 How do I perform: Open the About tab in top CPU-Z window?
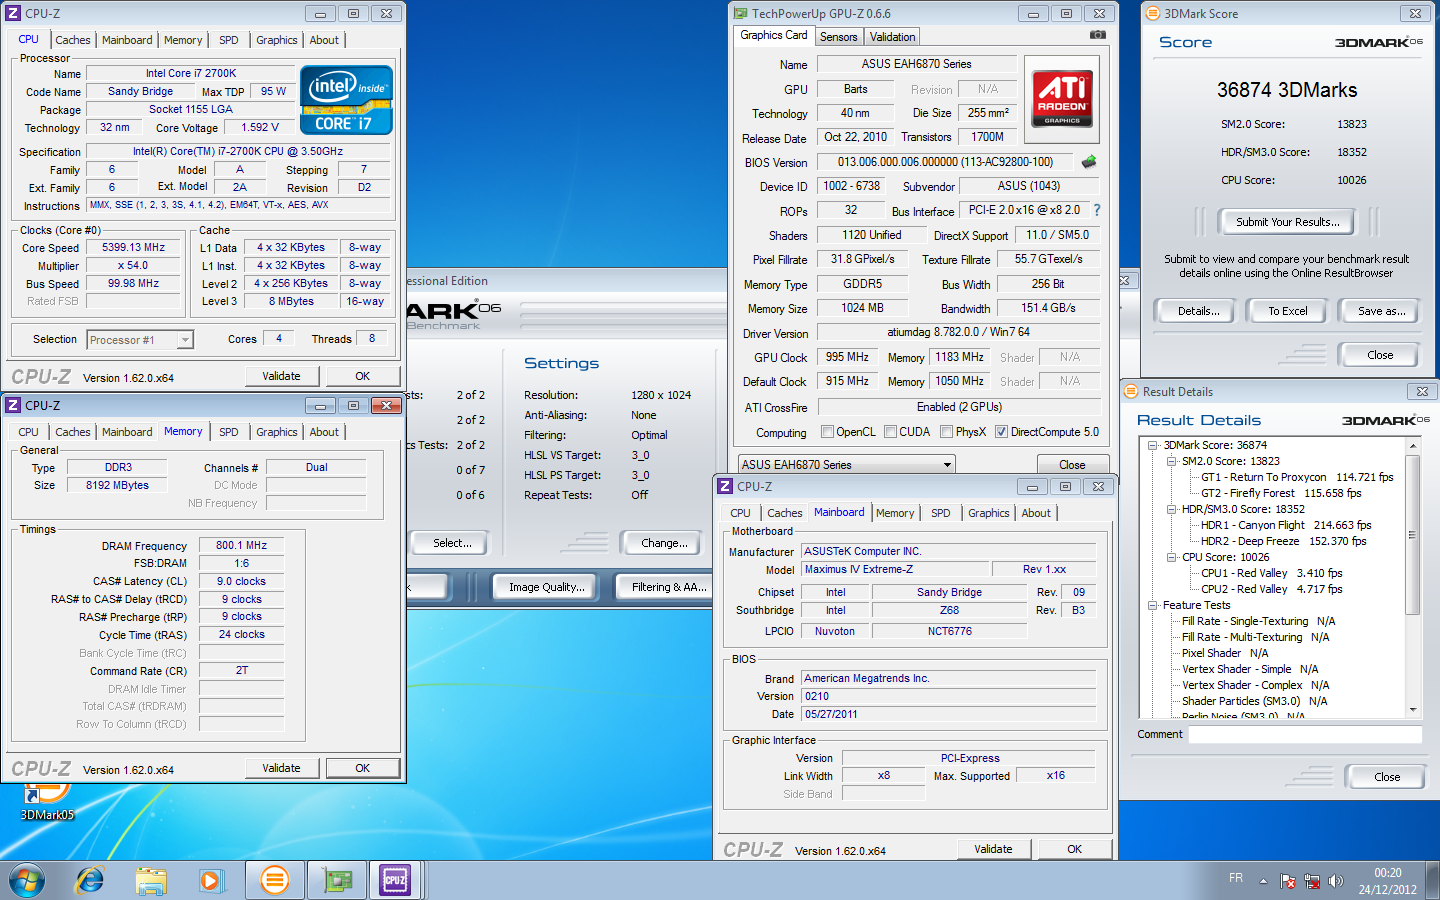click(x=324, y=40)
